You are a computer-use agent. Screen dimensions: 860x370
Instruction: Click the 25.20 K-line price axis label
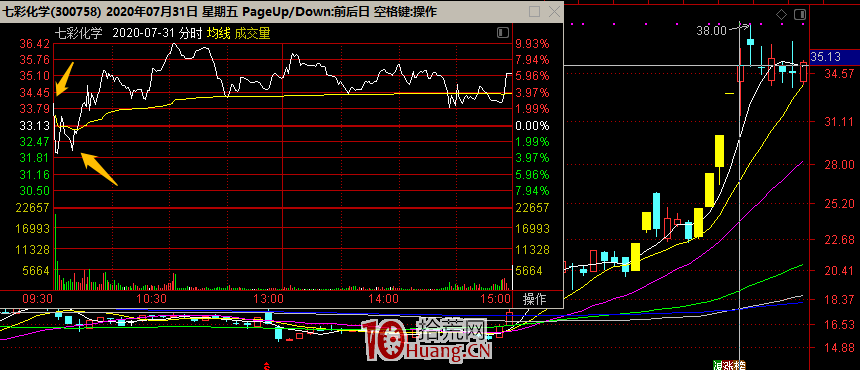[x=840, y=204]
